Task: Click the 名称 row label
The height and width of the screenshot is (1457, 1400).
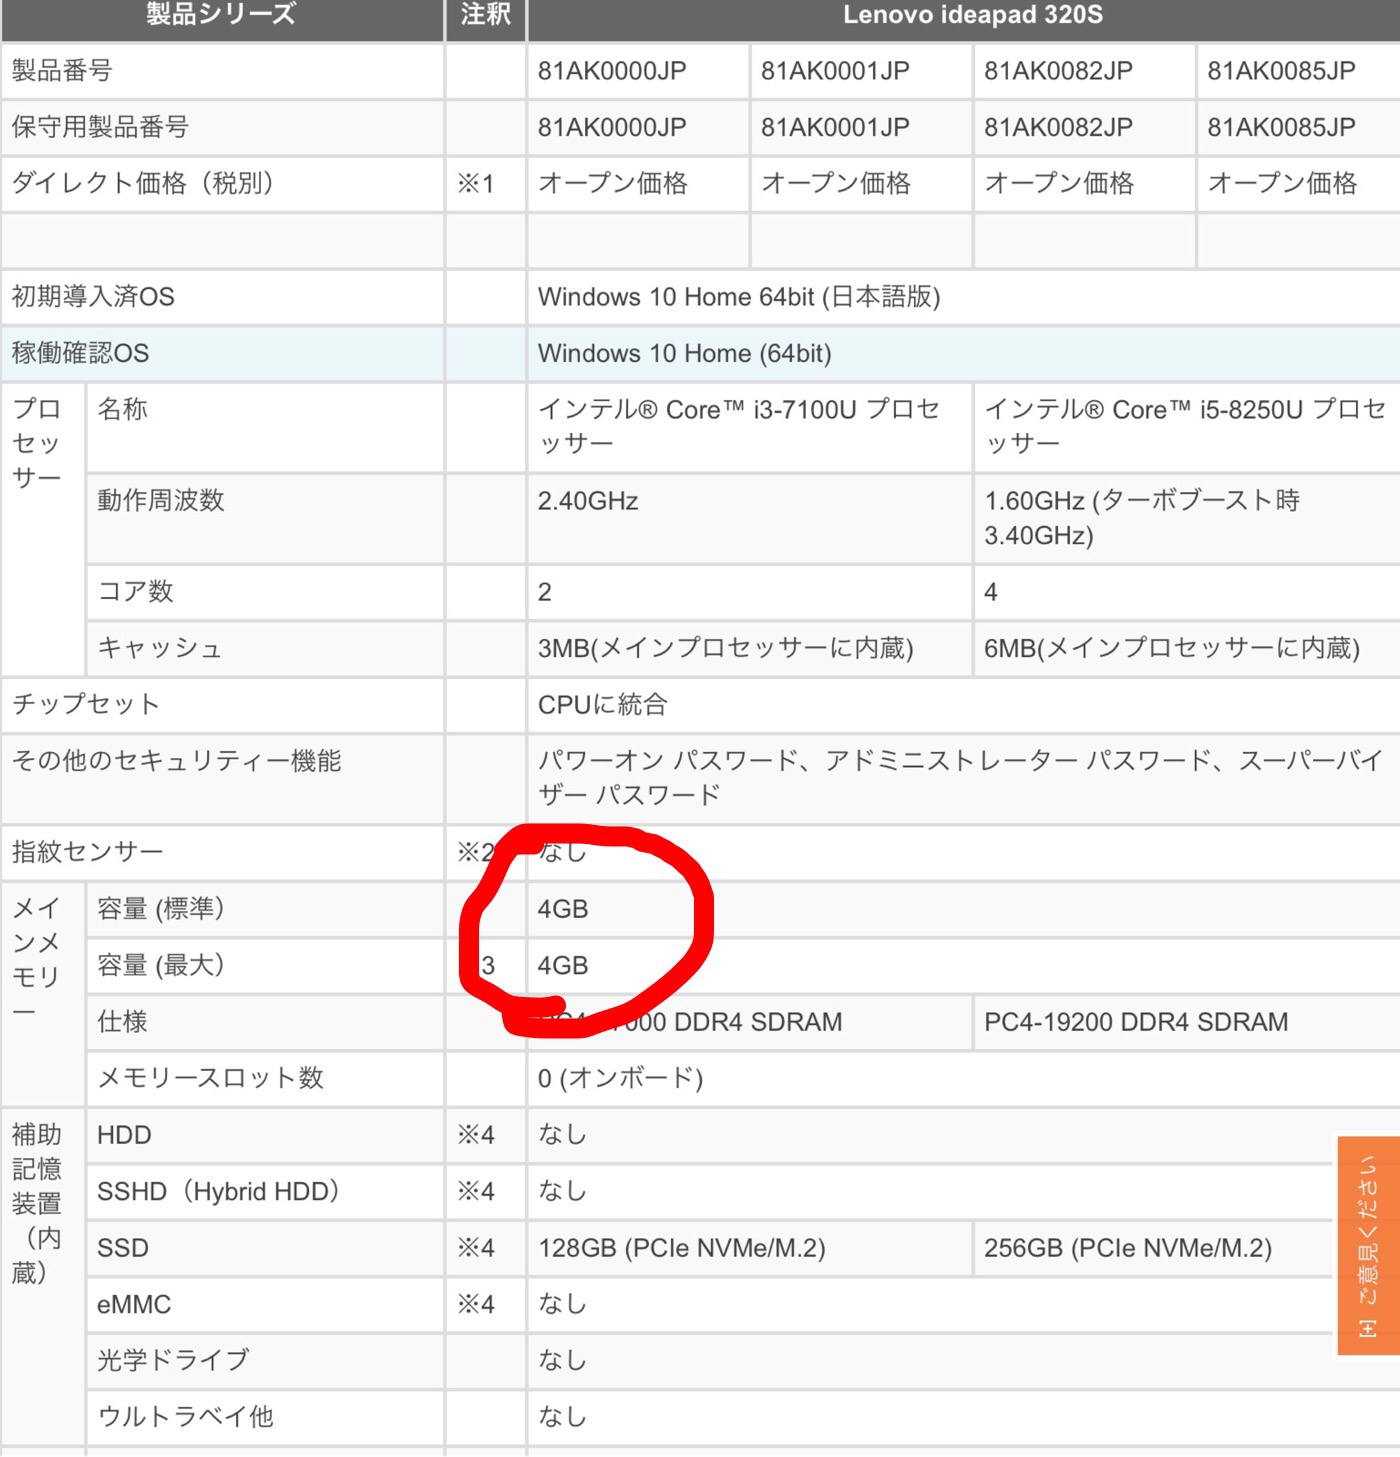Action: point(122,409)
